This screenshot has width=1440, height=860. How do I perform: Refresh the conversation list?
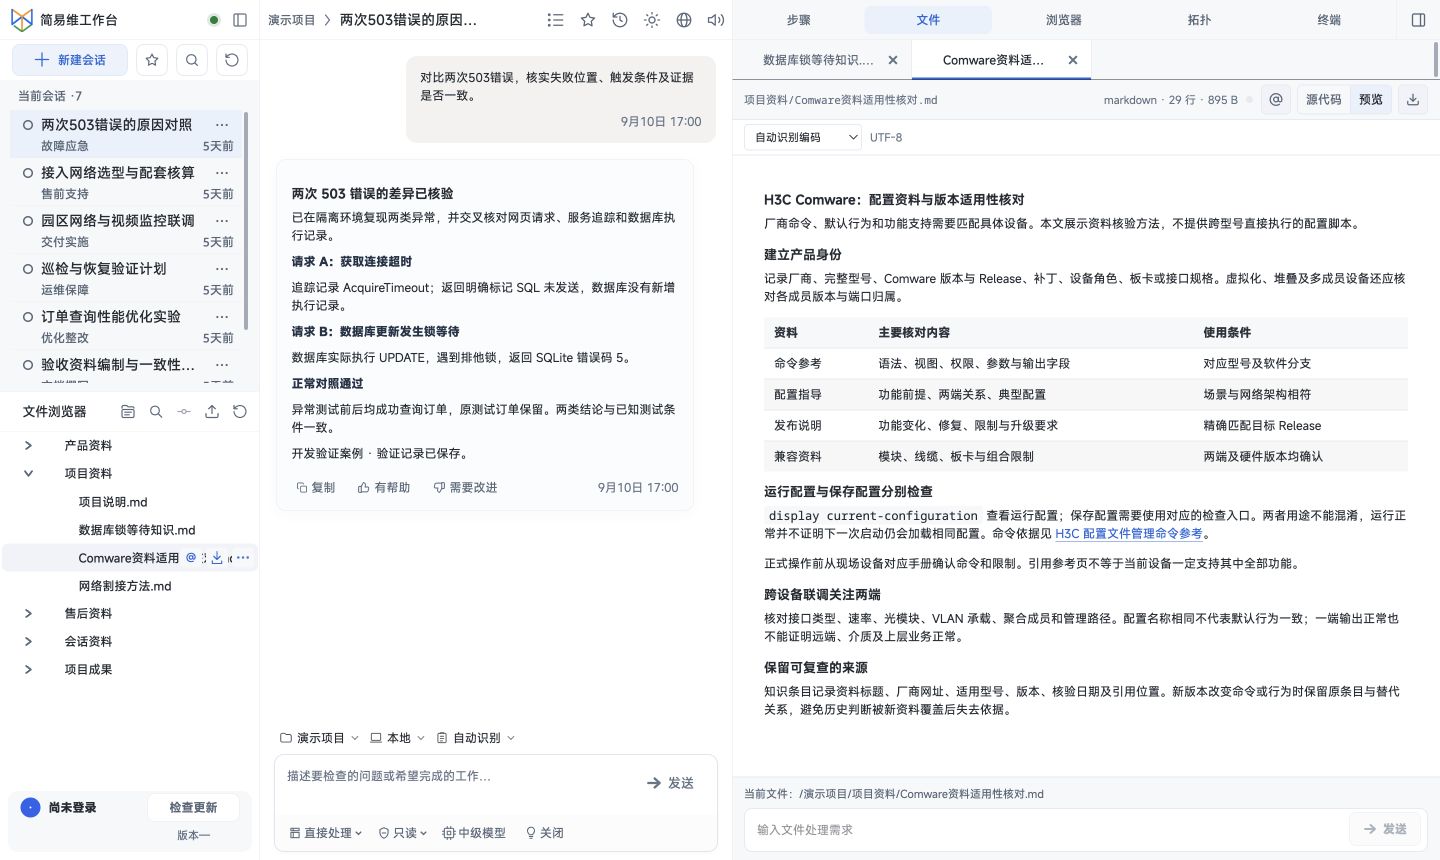[x=232, y=60]
